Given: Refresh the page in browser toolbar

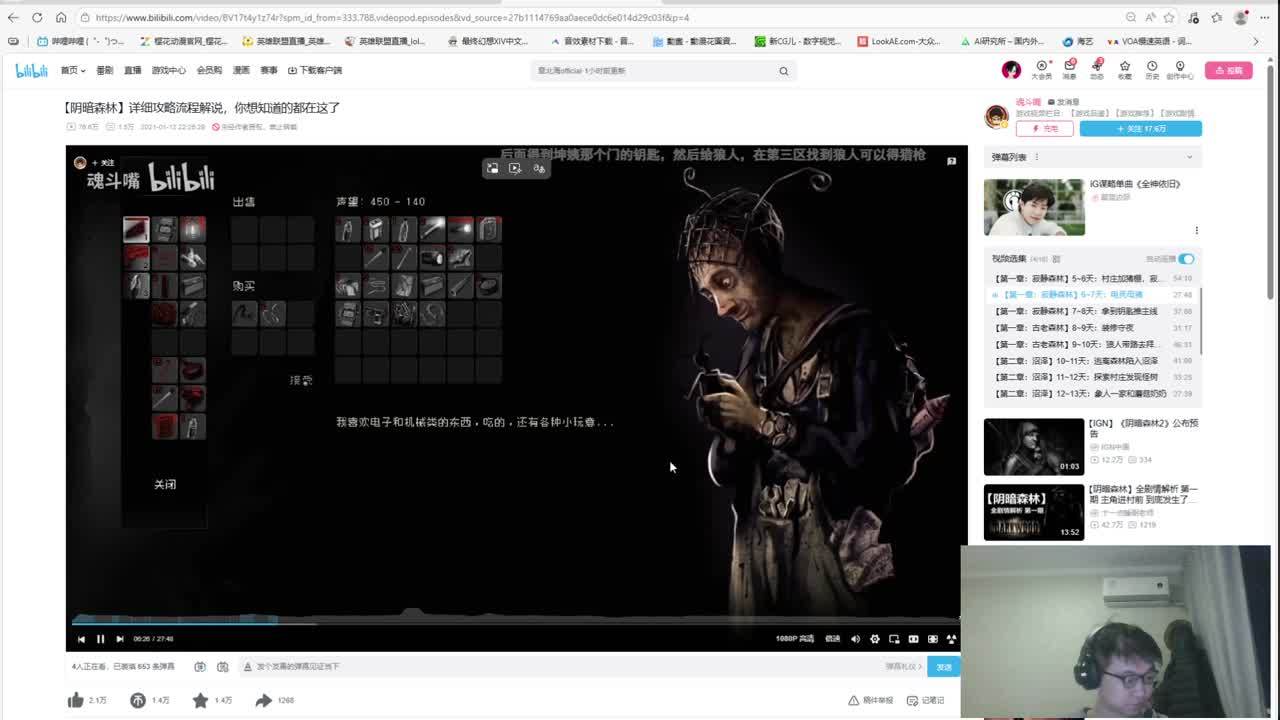Looking at the screenshot, I should pyautogui.click(x=37, y=17).
